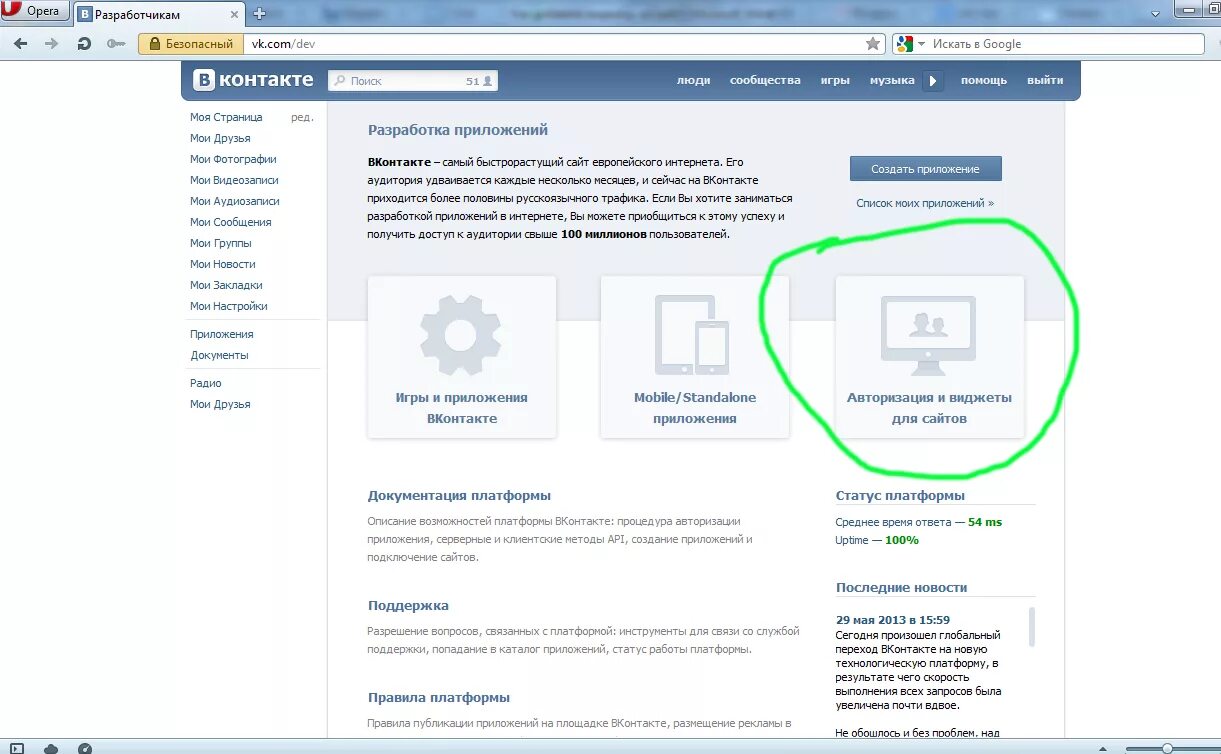Open the люди header menu
The image size is (1221, 754).
coord(693,80)
